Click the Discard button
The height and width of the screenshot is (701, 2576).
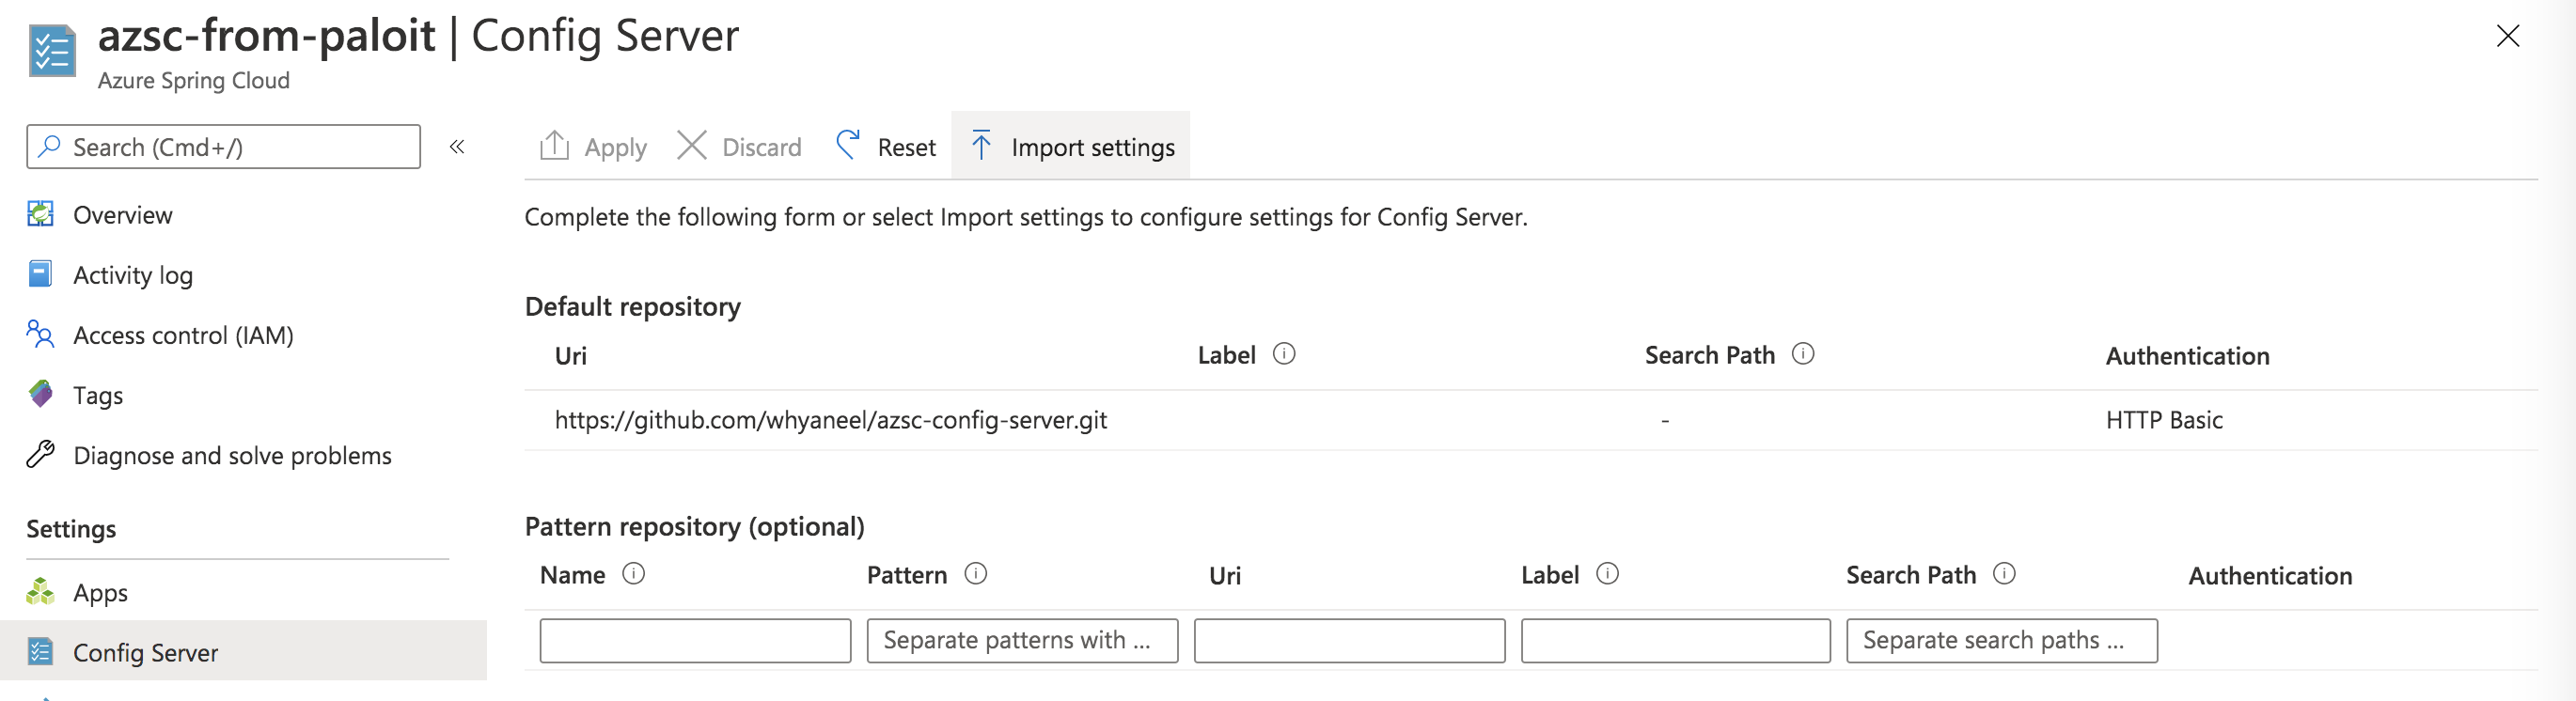[x=740, y=147]
